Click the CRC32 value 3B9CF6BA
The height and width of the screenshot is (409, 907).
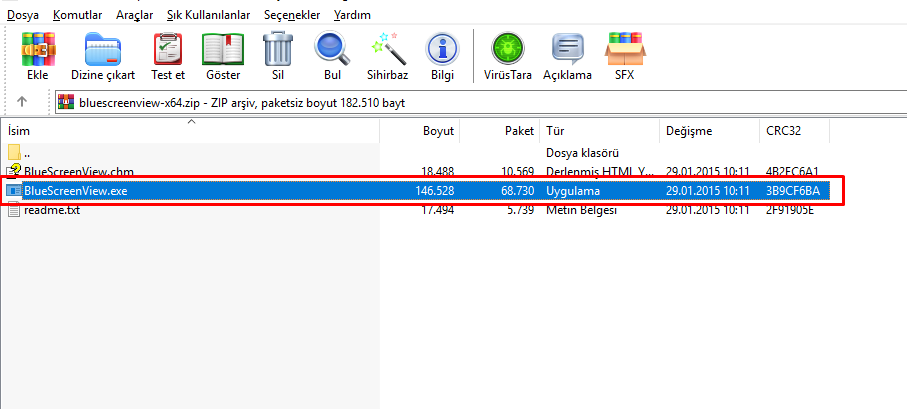pos(792,190)
